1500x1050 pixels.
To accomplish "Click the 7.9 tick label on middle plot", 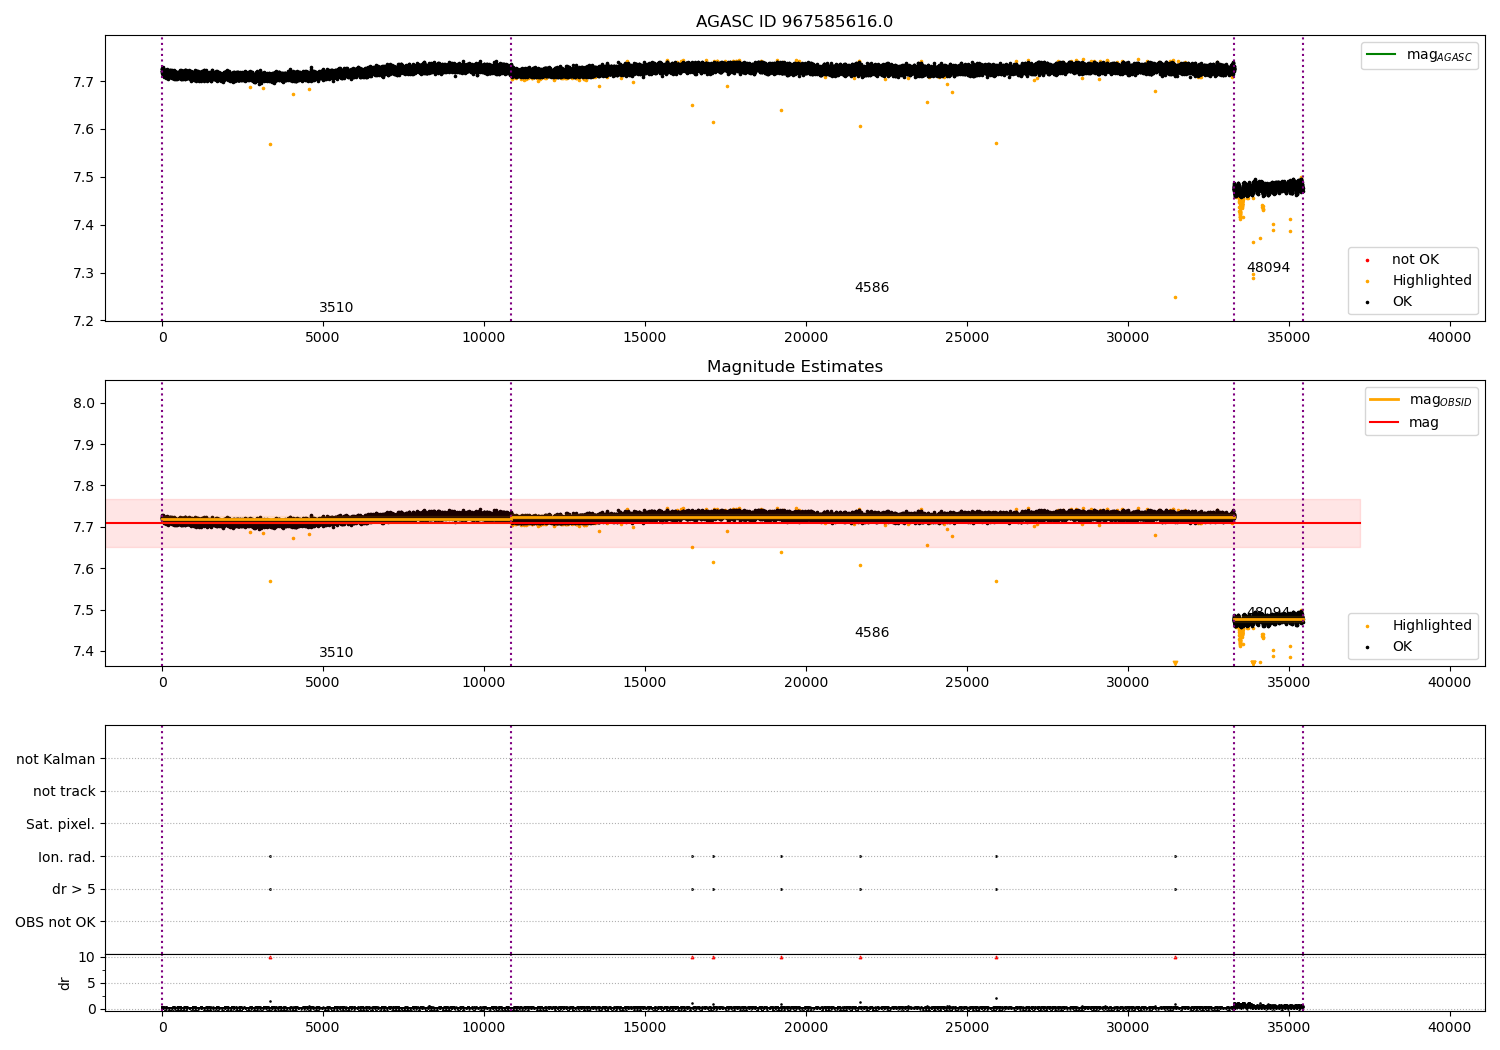I will [x=85, y=445].
